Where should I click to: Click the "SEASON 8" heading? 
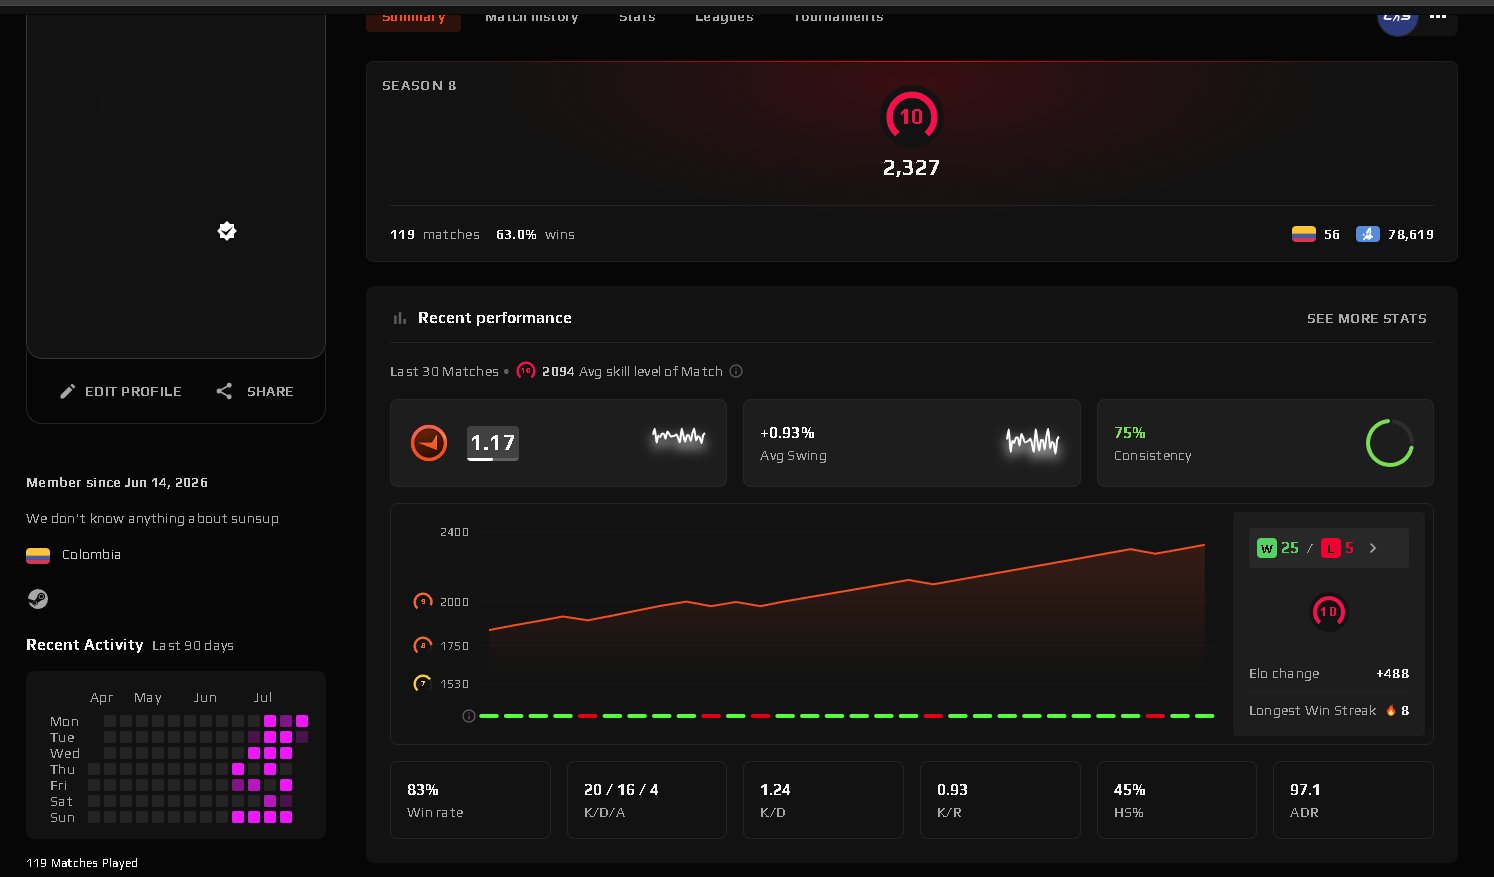[419, 86]
